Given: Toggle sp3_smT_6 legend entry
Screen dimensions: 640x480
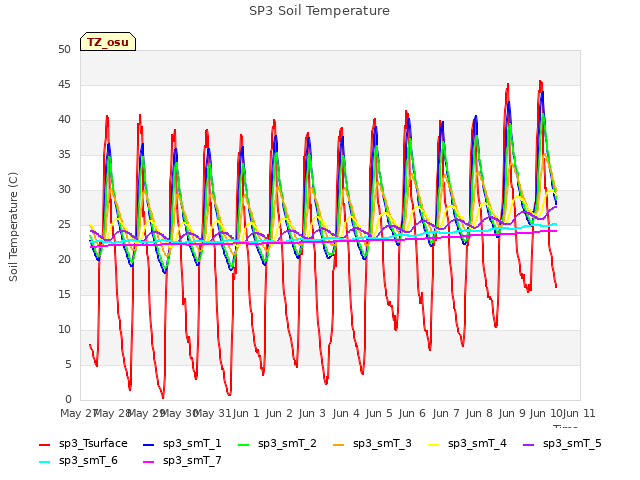Looking at the screenshot, I should tap(78, 461).
